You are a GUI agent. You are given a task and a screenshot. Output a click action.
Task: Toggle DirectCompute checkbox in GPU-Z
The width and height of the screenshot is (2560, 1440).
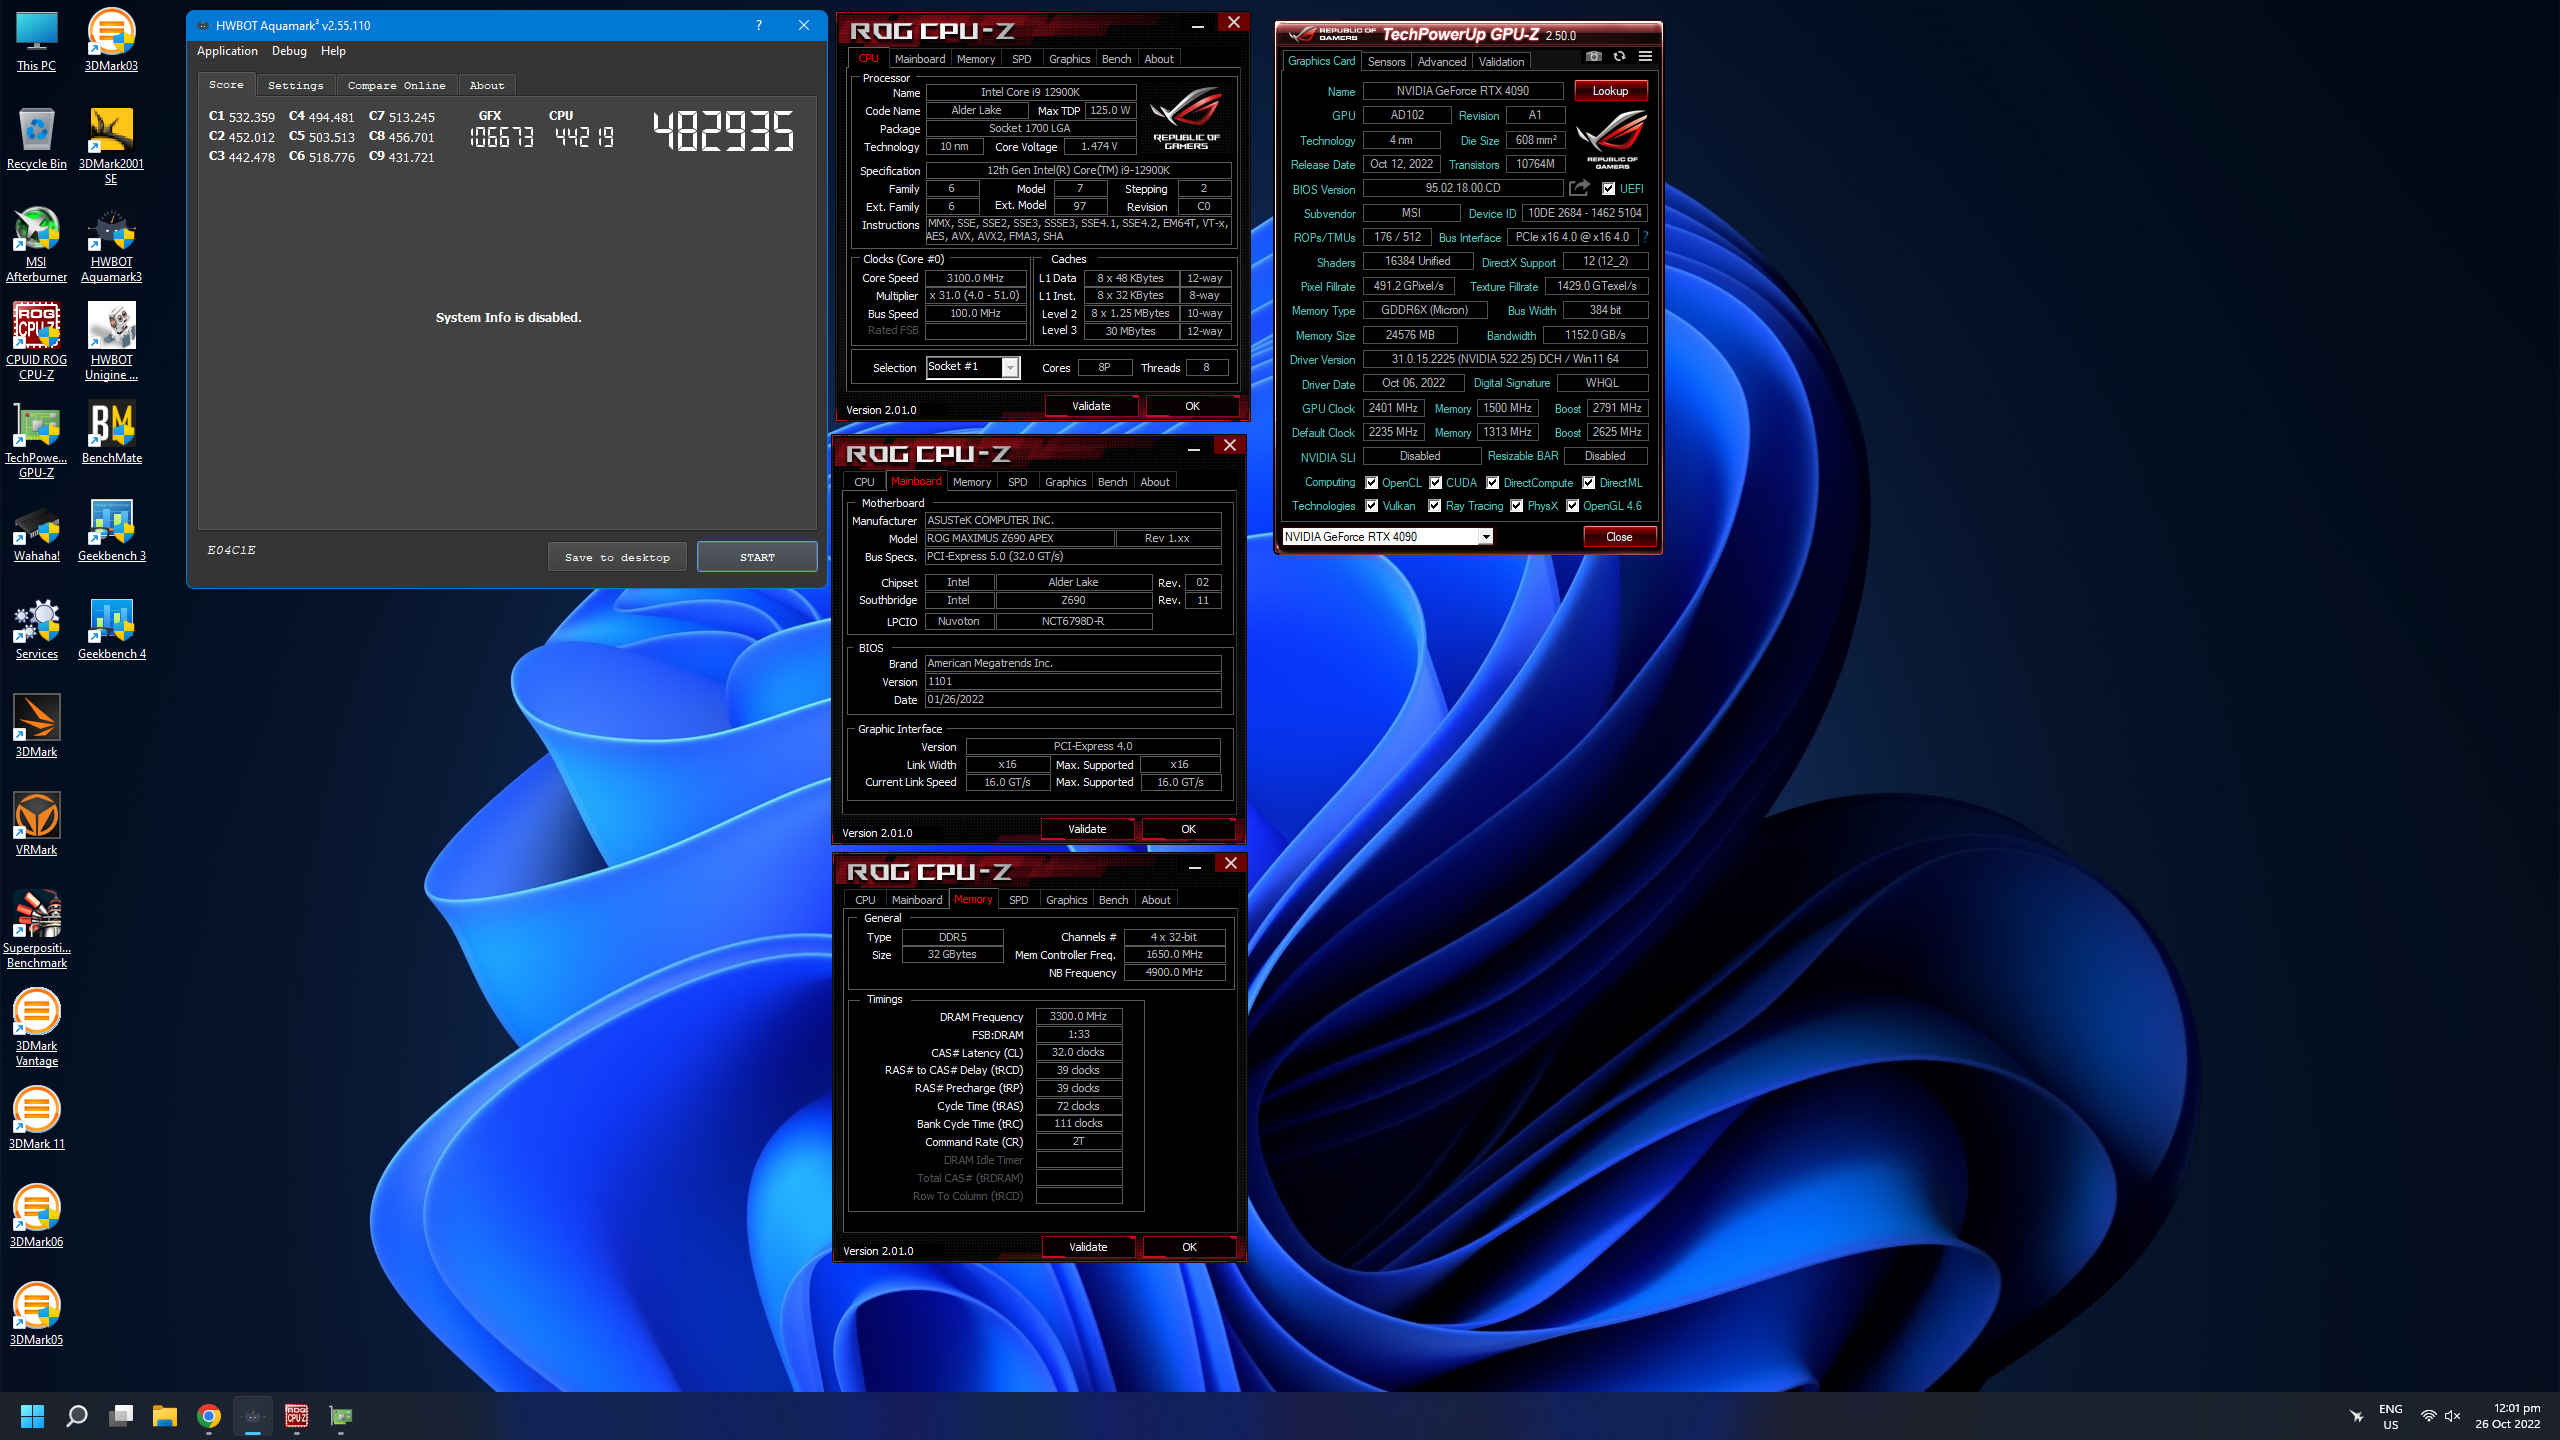pyautogui.click(x=1493, y=483)
